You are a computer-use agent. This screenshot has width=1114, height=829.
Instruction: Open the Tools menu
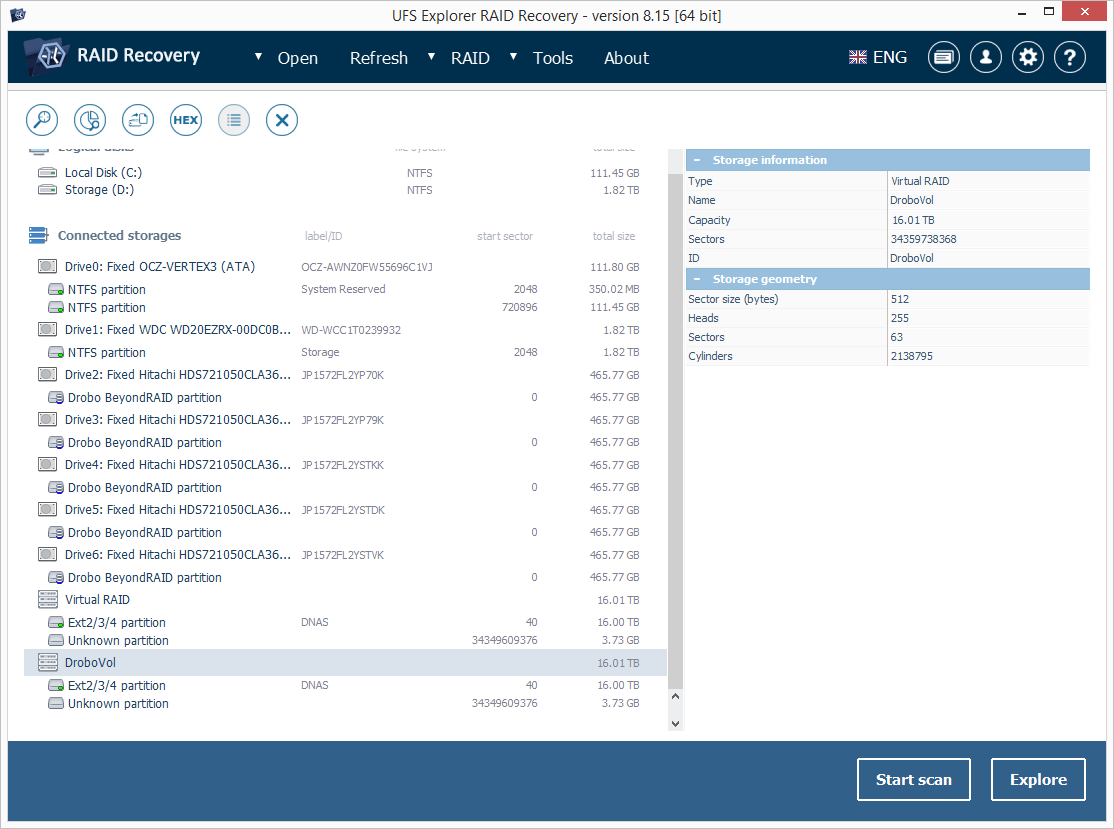(553, 58)
